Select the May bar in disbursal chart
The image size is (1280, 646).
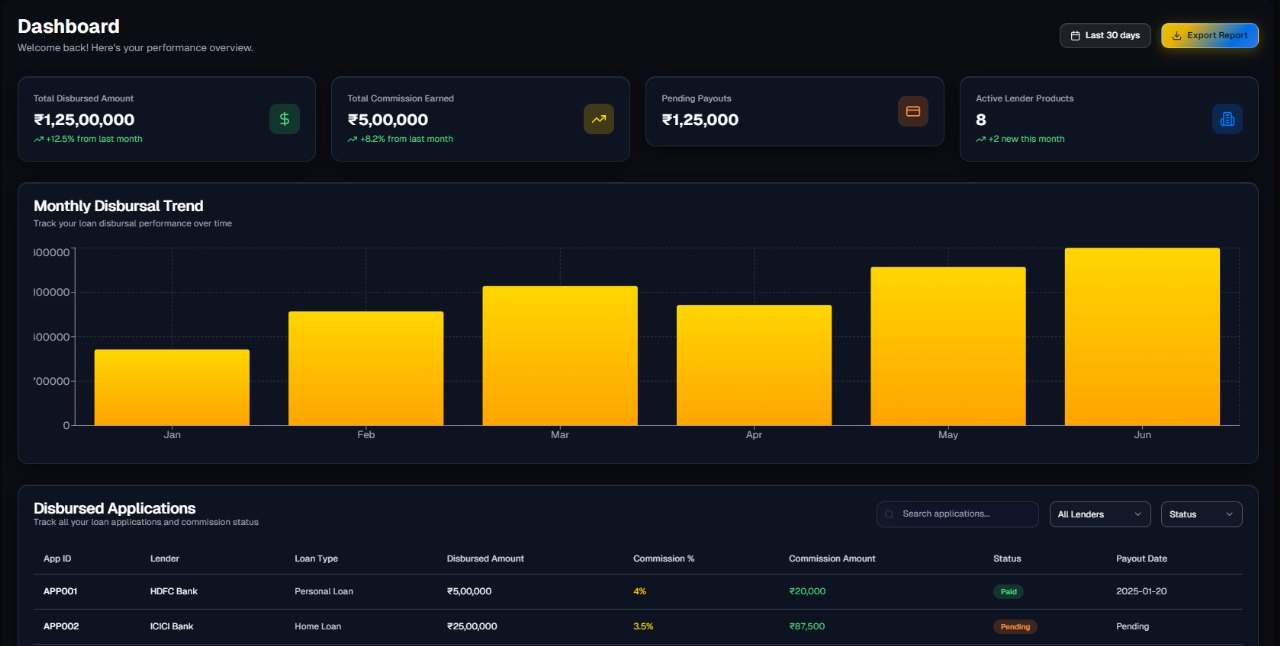pos(948,346)
